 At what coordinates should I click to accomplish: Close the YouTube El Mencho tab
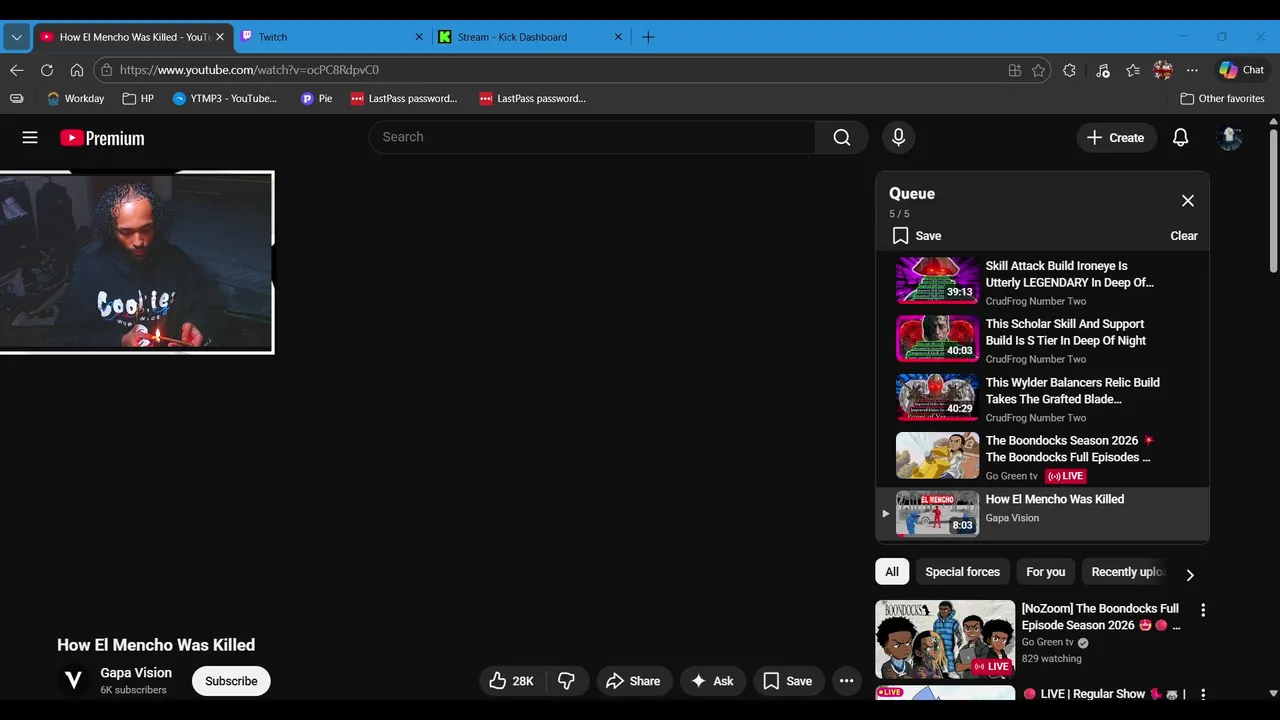pyautogui.click(x=220, y=37)
